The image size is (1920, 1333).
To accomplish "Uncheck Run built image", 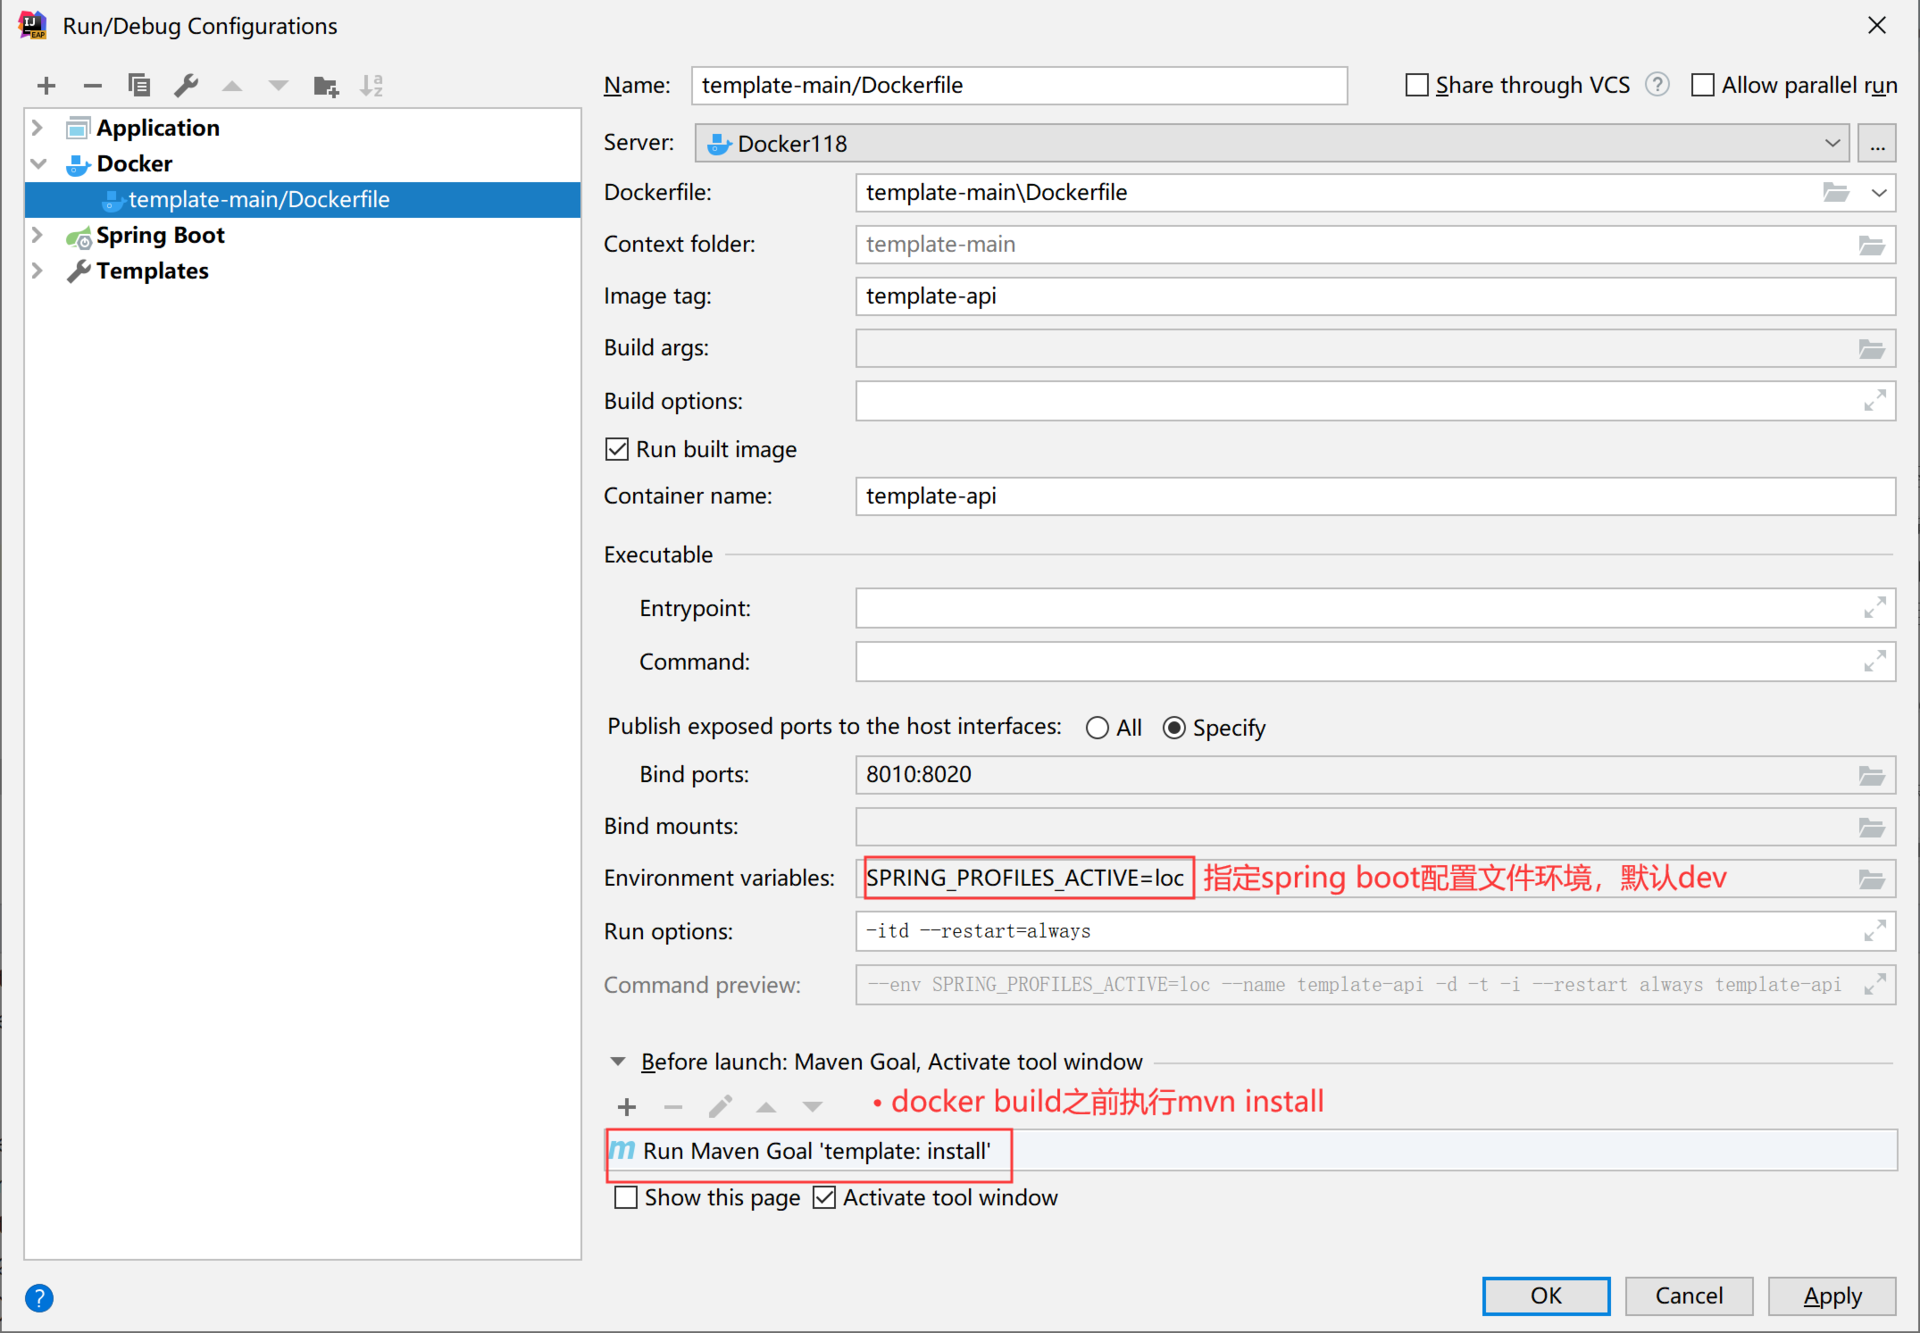I will (x=618, y=450).
